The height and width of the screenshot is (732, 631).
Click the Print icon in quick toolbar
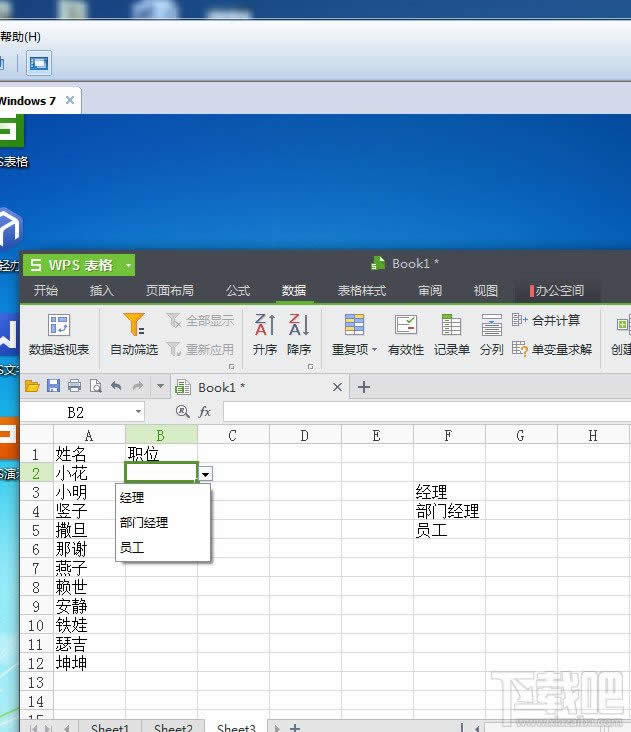coord(74,386)
